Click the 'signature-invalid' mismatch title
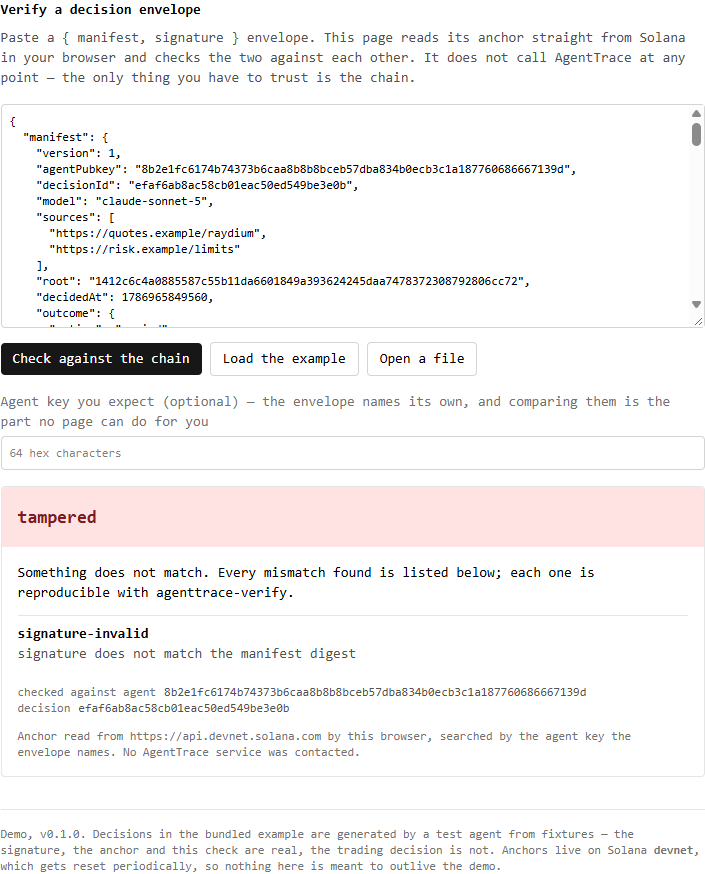 pos(83,634)
